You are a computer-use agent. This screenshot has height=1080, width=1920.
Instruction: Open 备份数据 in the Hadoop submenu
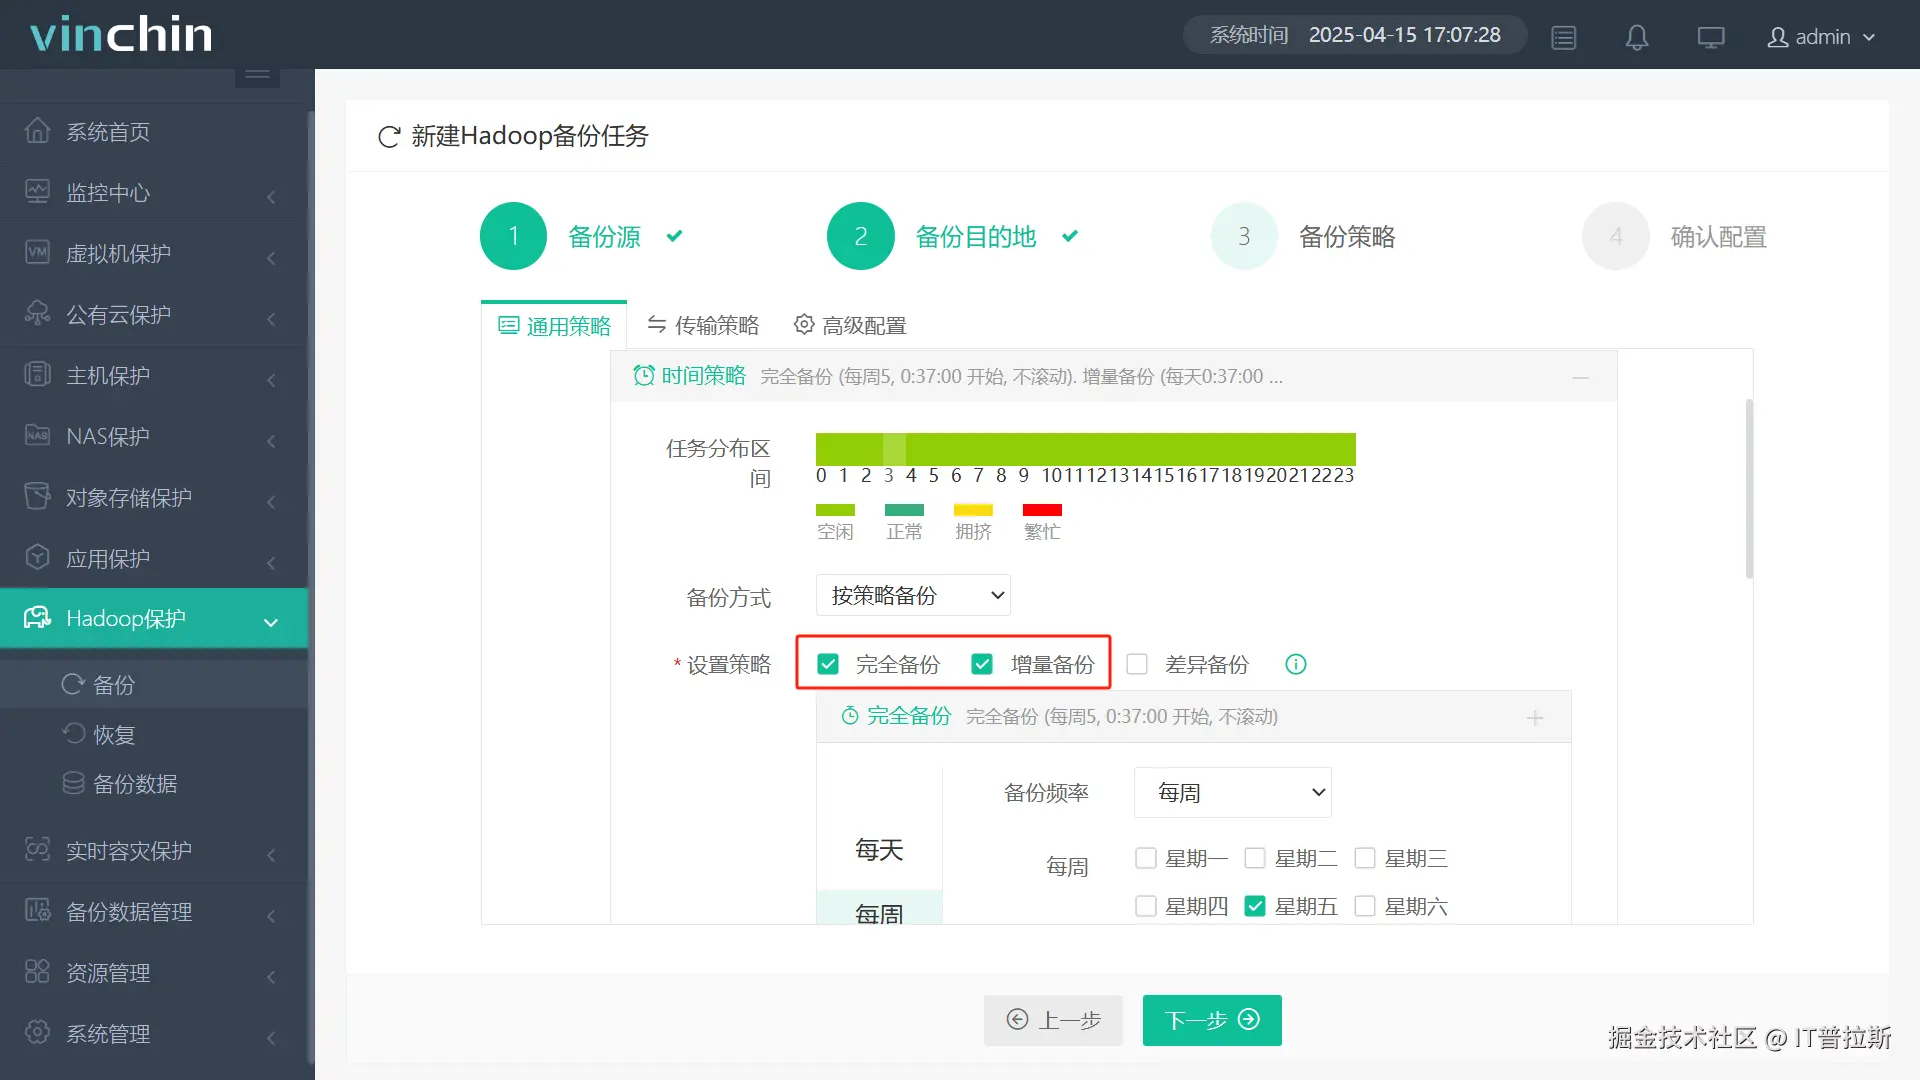point(134,783)
